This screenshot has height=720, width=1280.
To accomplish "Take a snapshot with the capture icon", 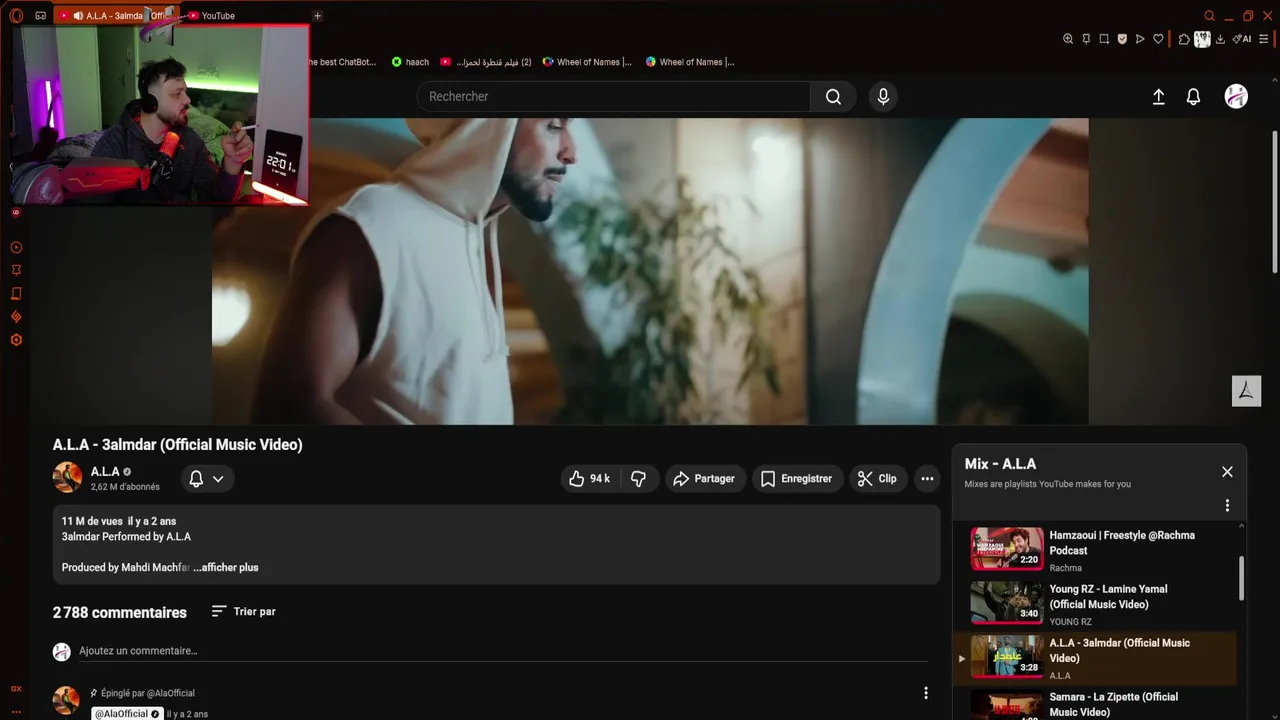I will 1104,39.
